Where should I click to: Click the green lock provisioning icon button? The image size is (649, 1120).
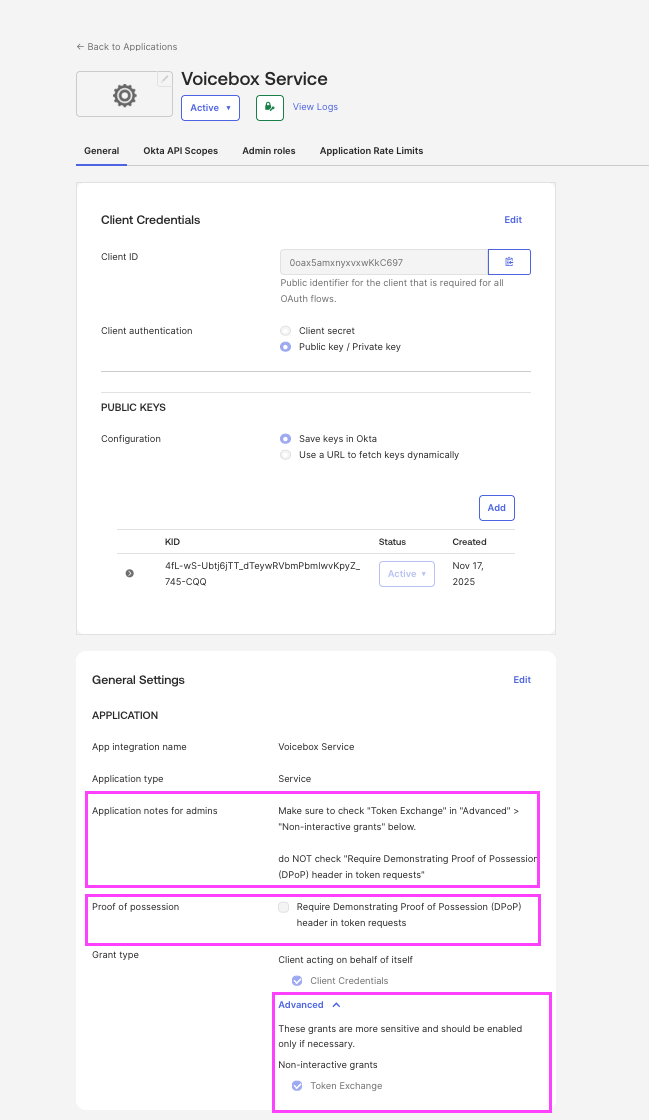pos(270,108)
